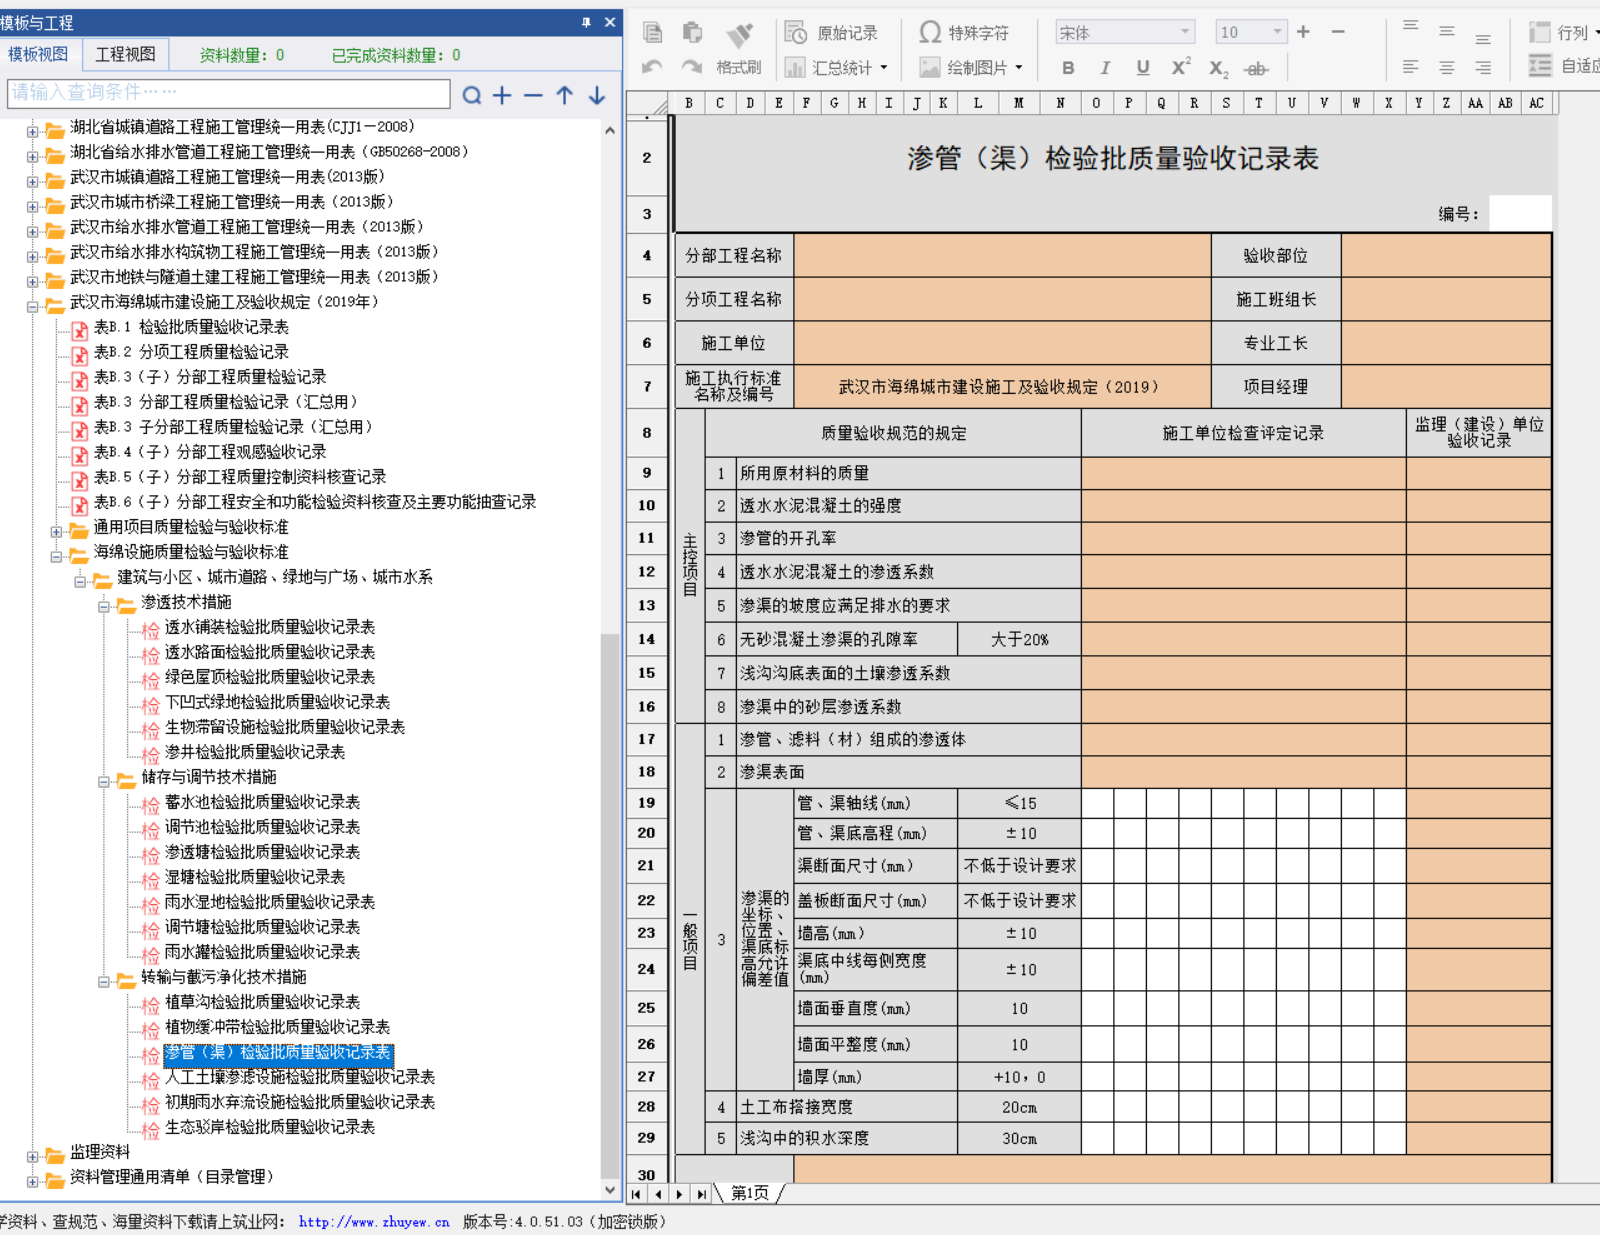The image size is (1600, 1235).
Task: Expand 通用项目质量检验与验收标准 folder
Action: (x=57, y=530)
